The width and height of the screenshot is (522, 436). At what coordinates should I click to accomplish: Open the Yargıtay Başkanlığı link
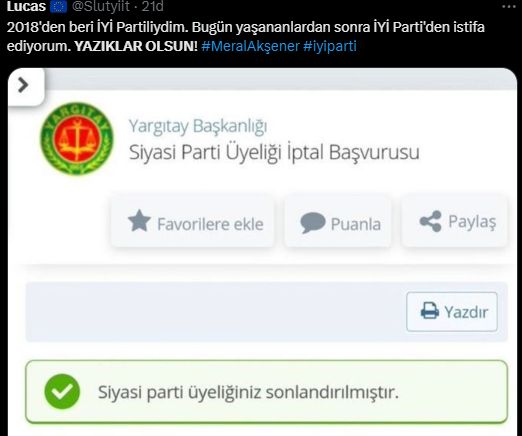198,126
